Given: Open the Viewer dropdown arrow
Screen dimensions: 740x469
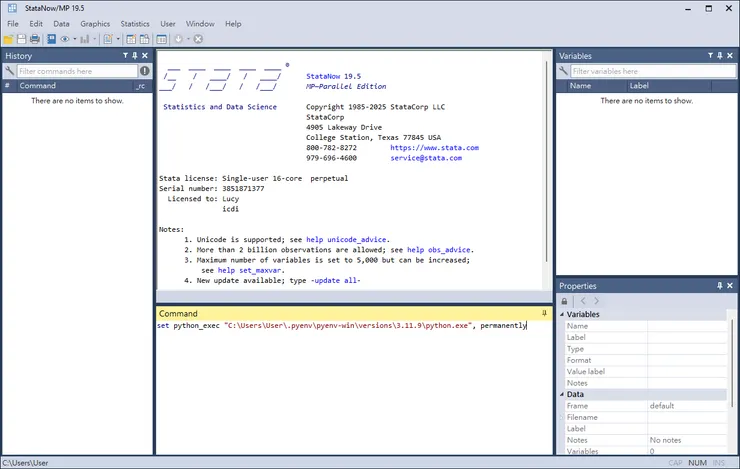Looking at the screenshot, I should point(75,39).
